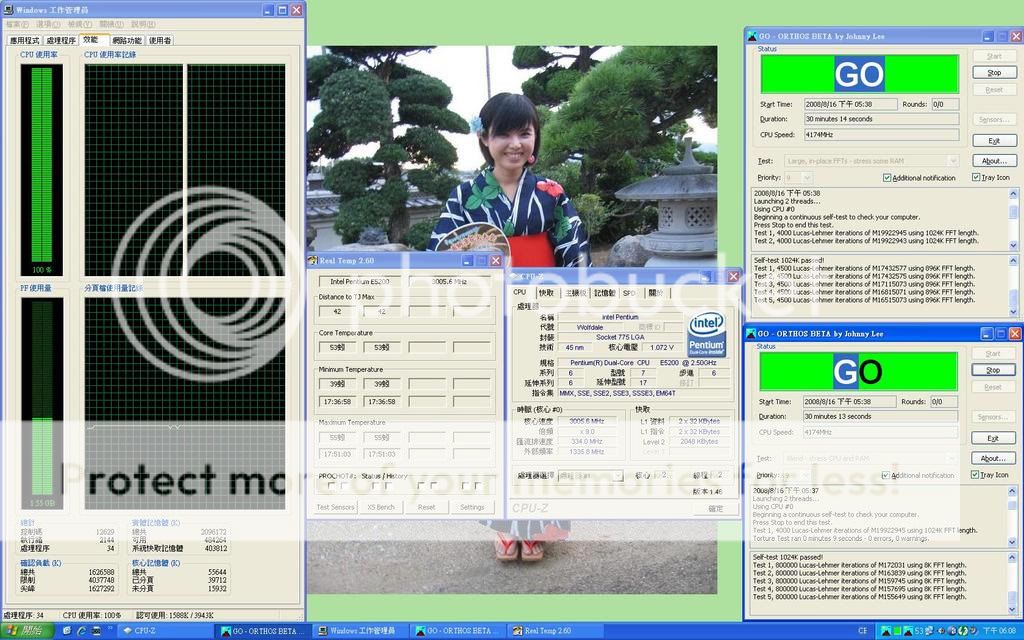Click the Intel Pentium logo in CPU-Z

coord(708,333)
